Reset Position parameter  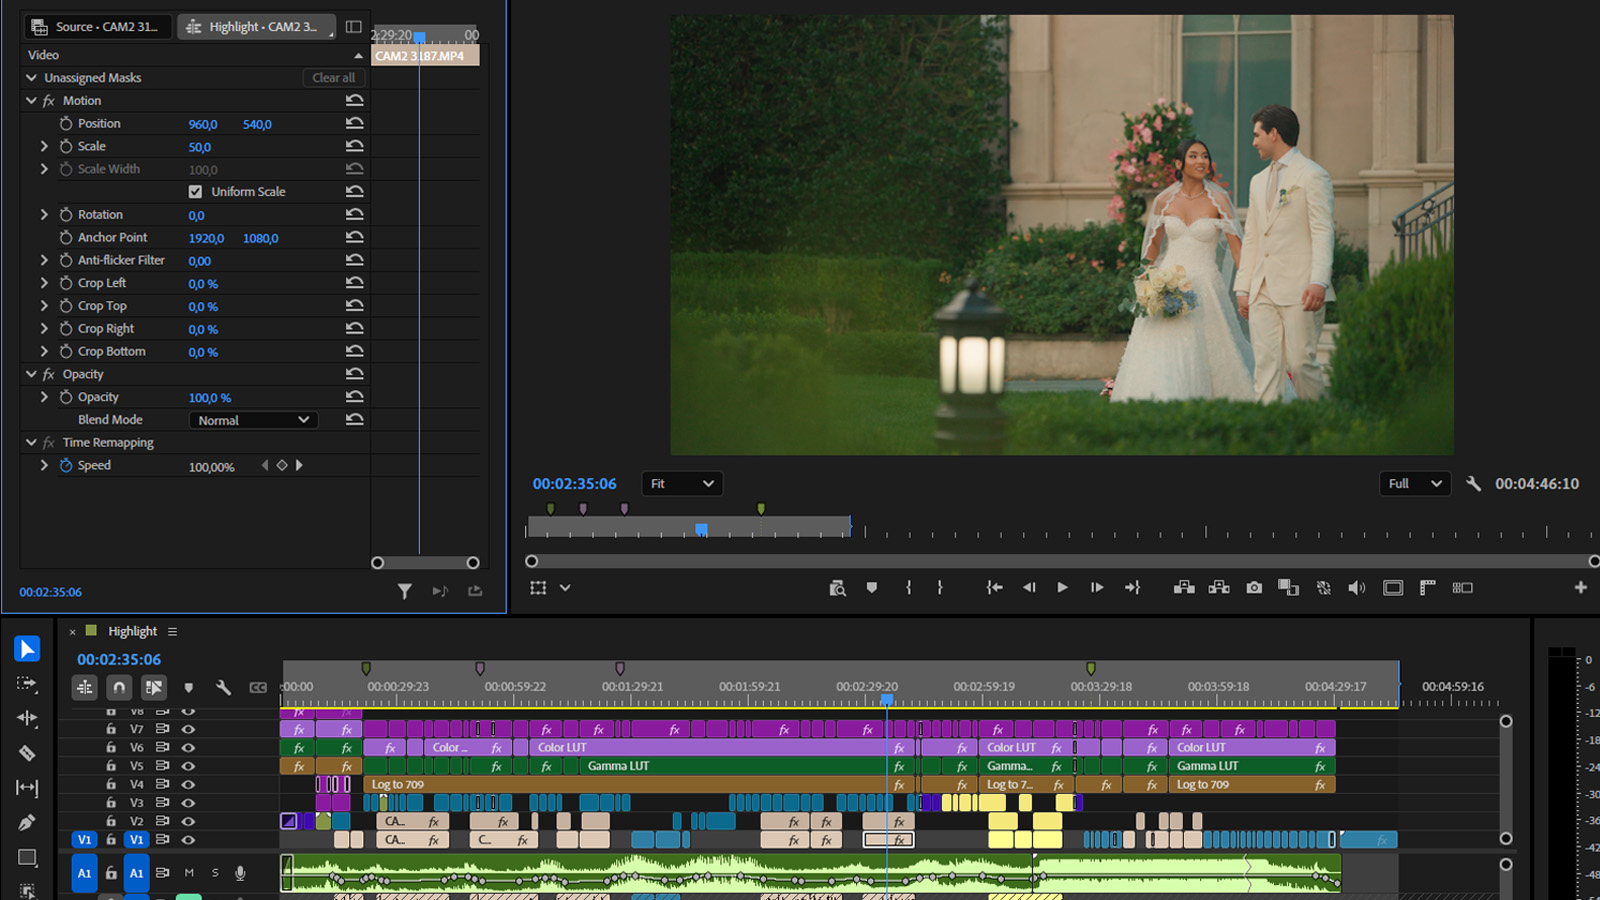pos(354,123)
